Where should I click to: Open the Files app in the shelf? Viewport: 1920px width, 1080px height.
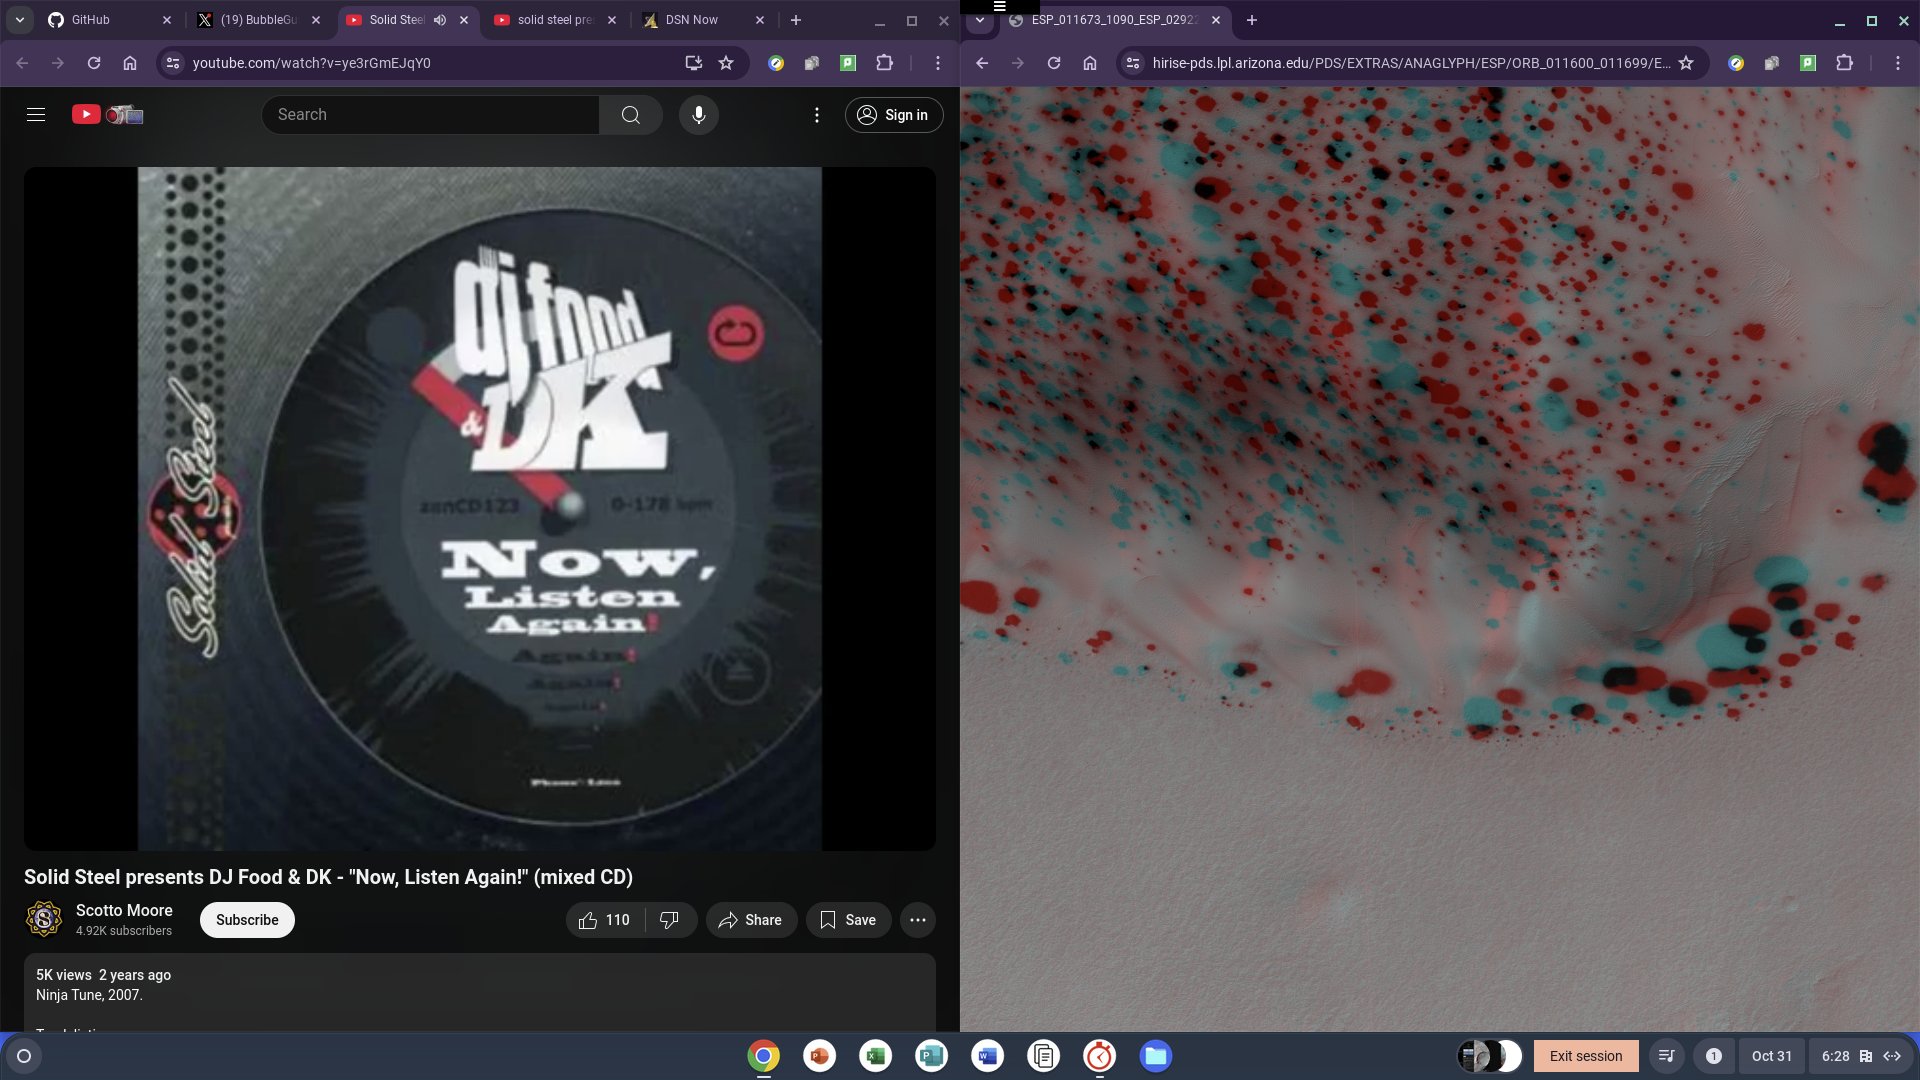[1155, 1056]
